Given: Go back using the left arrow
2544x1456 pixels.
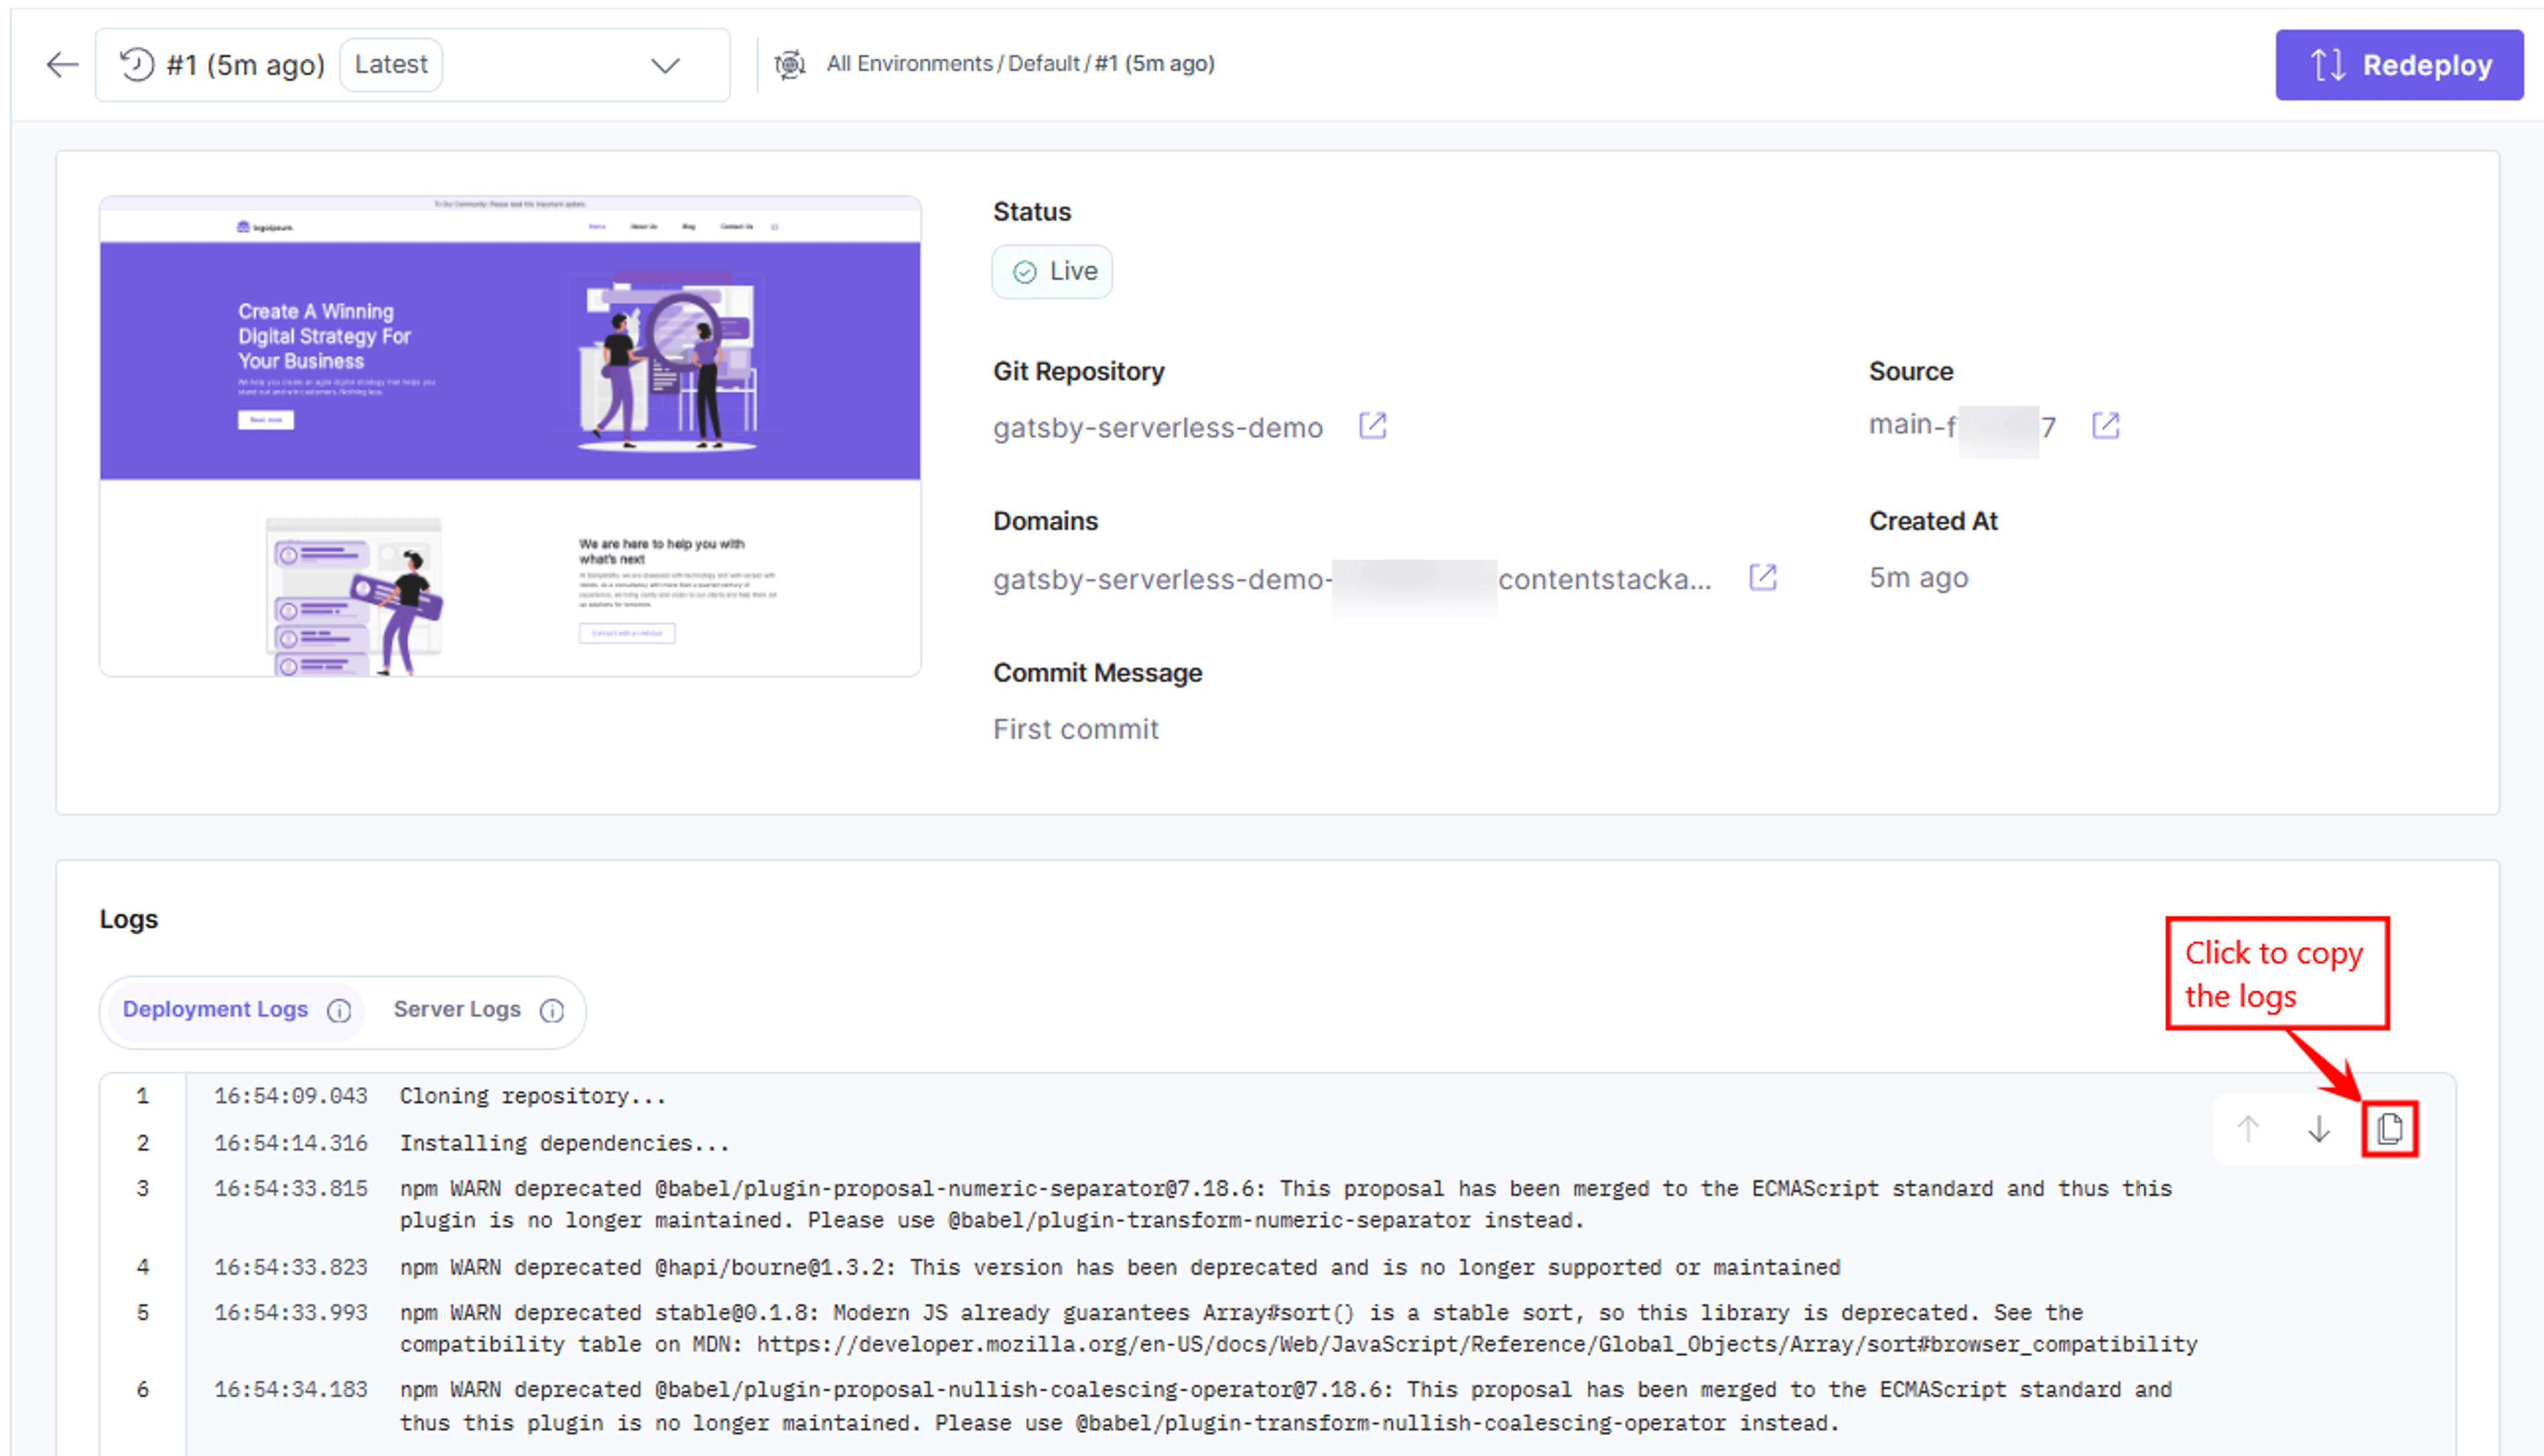Looking at the screenshot, I should coord(62,65).
